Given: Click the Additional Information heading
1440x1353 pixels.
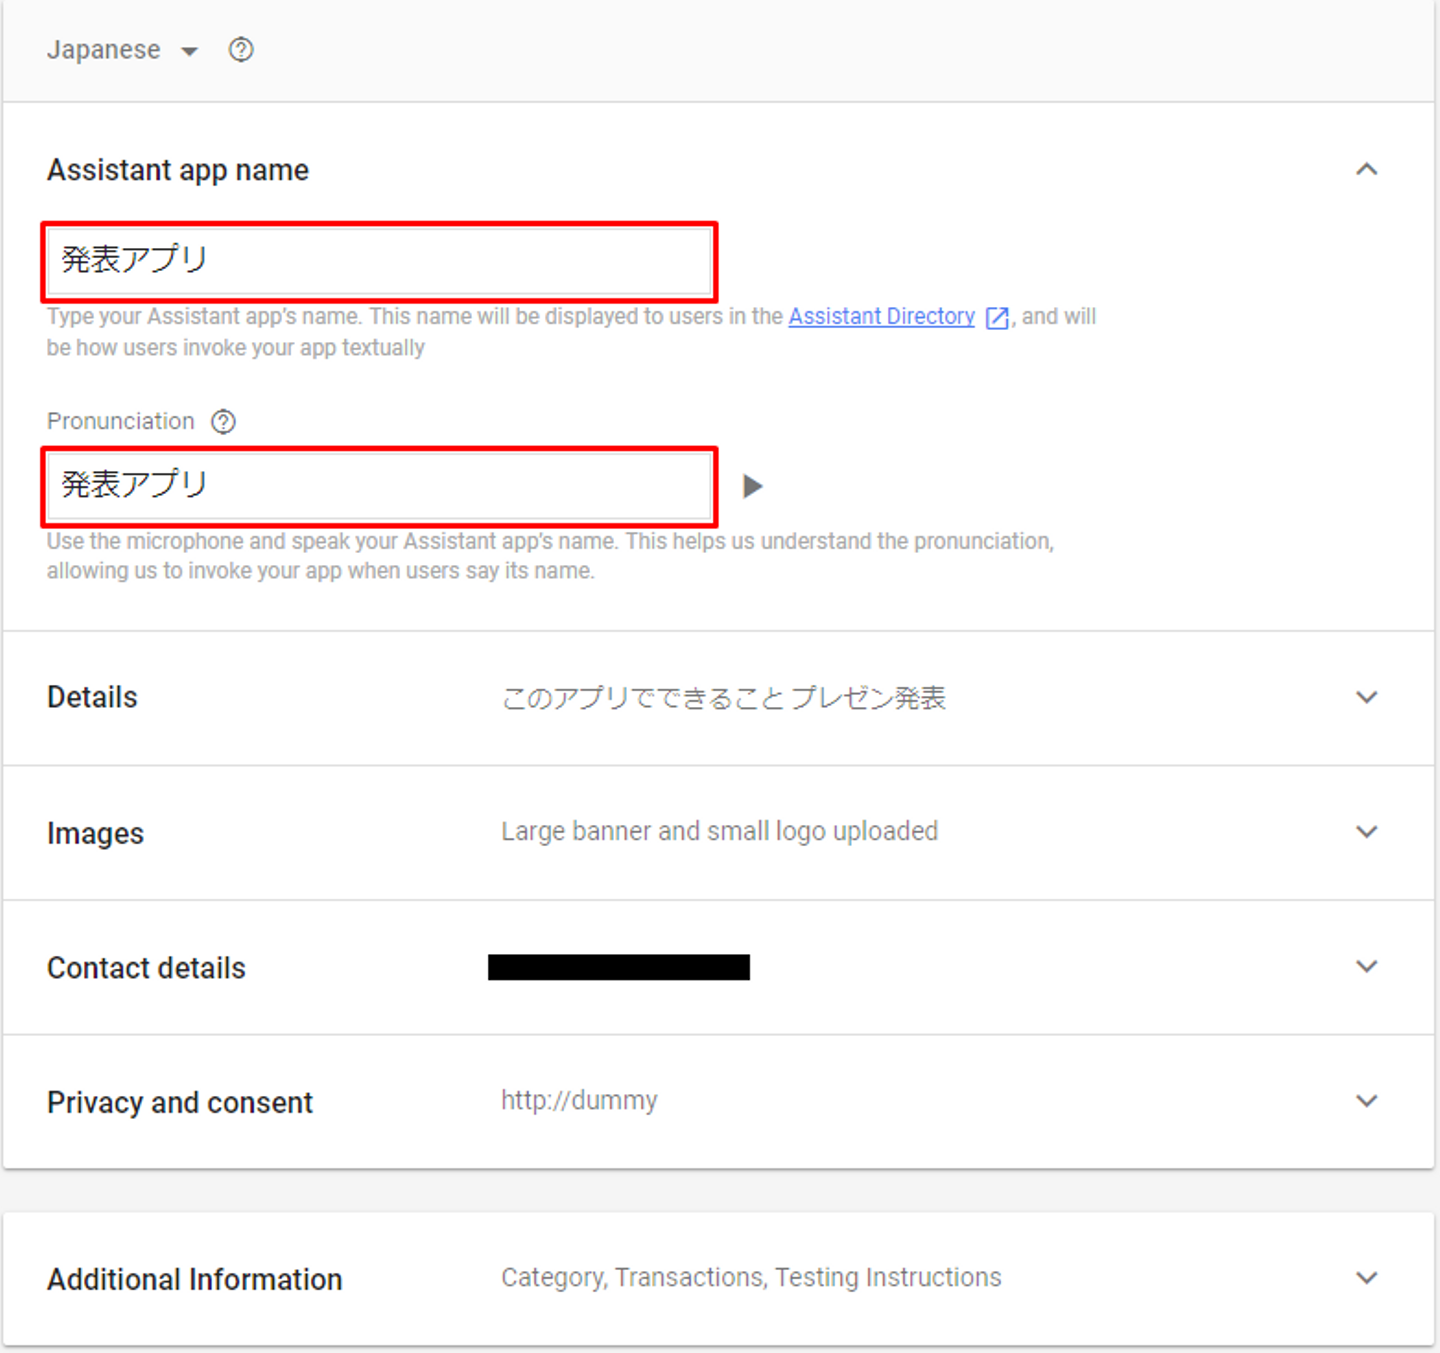Looking at the screenshot, I should [x=195, y=1279].
